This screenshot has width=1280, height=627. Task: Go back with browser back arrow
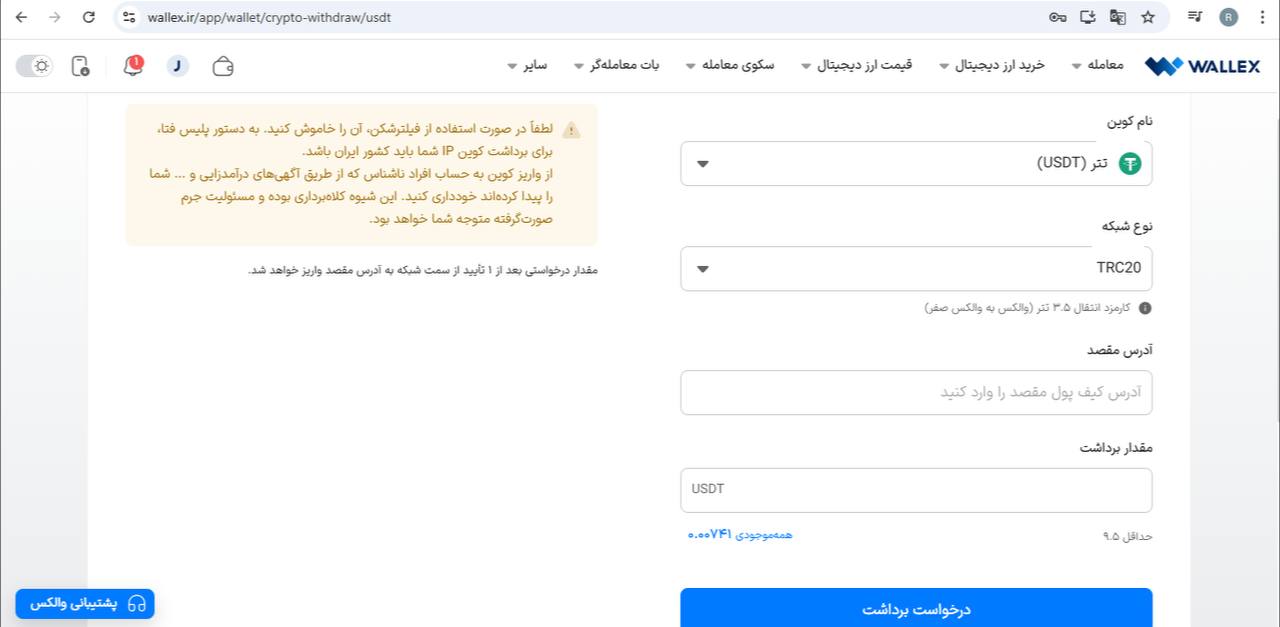click(x=22, y=17)
